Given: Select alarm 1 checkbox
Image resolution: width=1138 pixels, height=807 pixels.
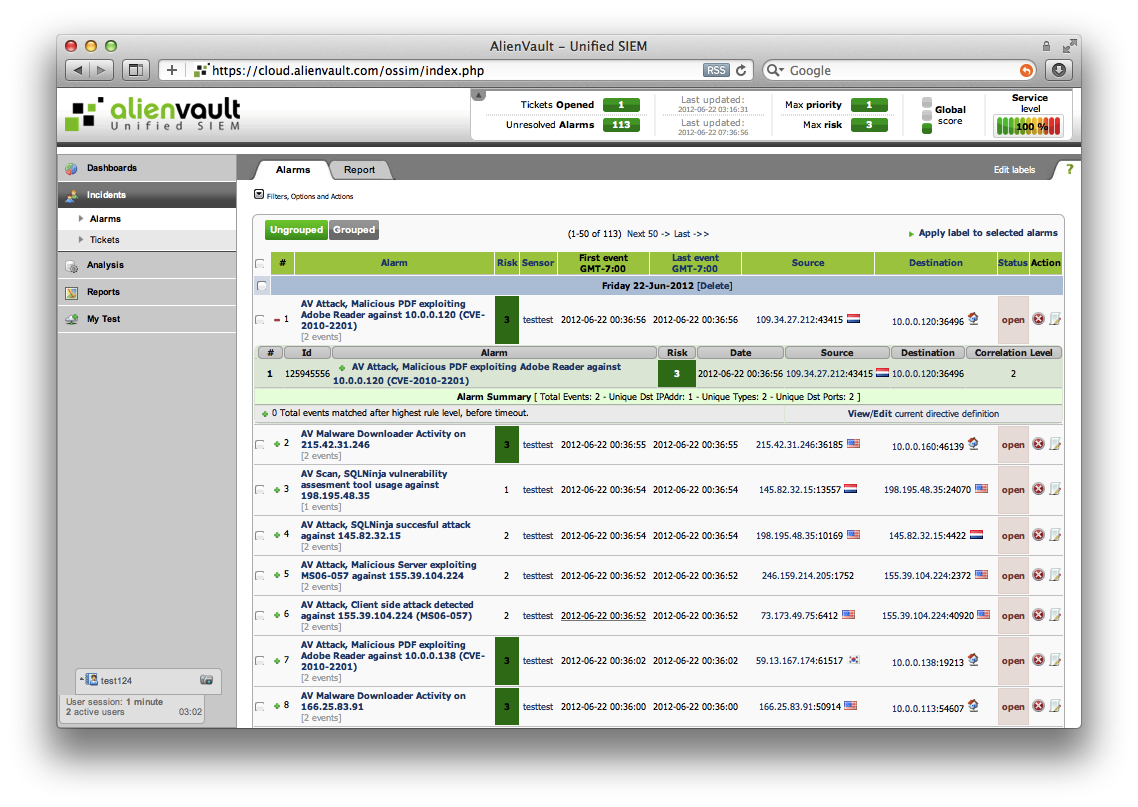Looking at the screenshot, I should 260,319.
